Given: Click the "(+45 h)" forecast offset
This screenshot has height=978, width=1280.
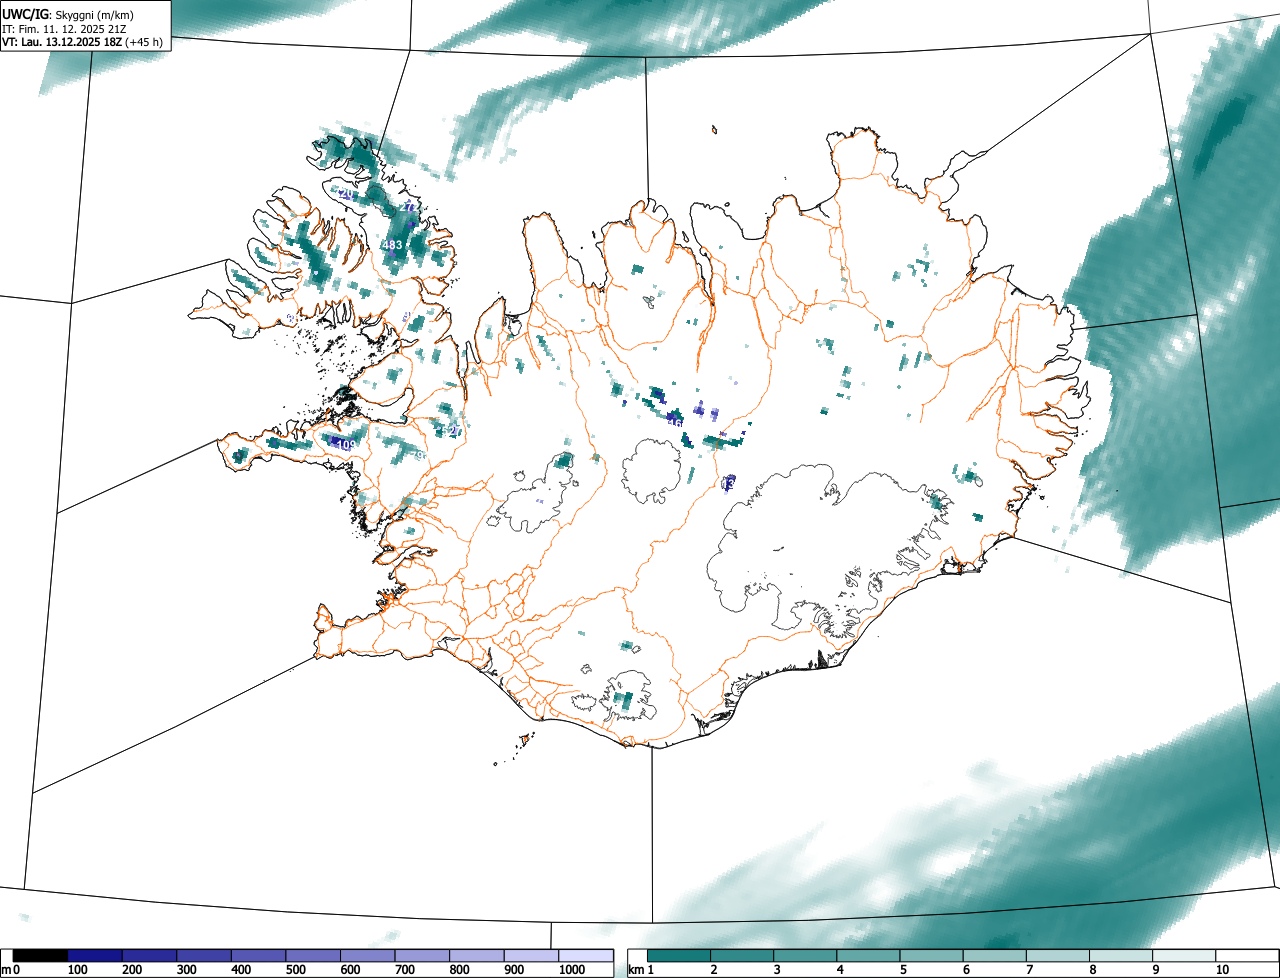Looking at the screenshot, I should [x=145, y=43].
